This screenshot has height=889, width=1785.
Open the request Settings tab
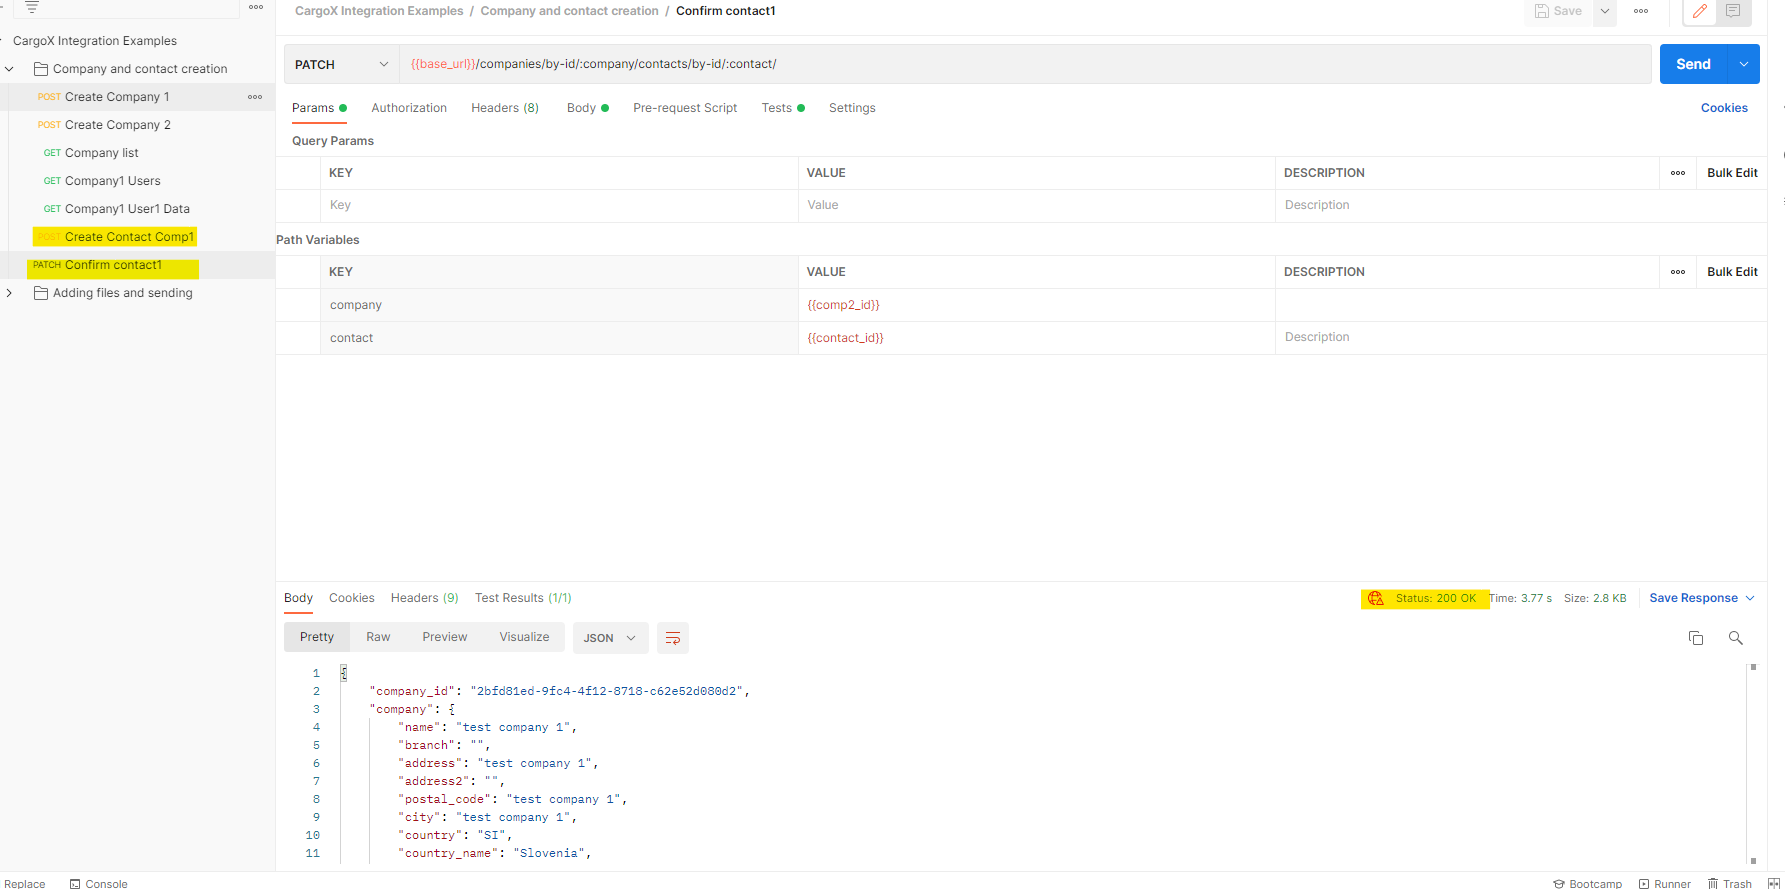pos(852,108)
